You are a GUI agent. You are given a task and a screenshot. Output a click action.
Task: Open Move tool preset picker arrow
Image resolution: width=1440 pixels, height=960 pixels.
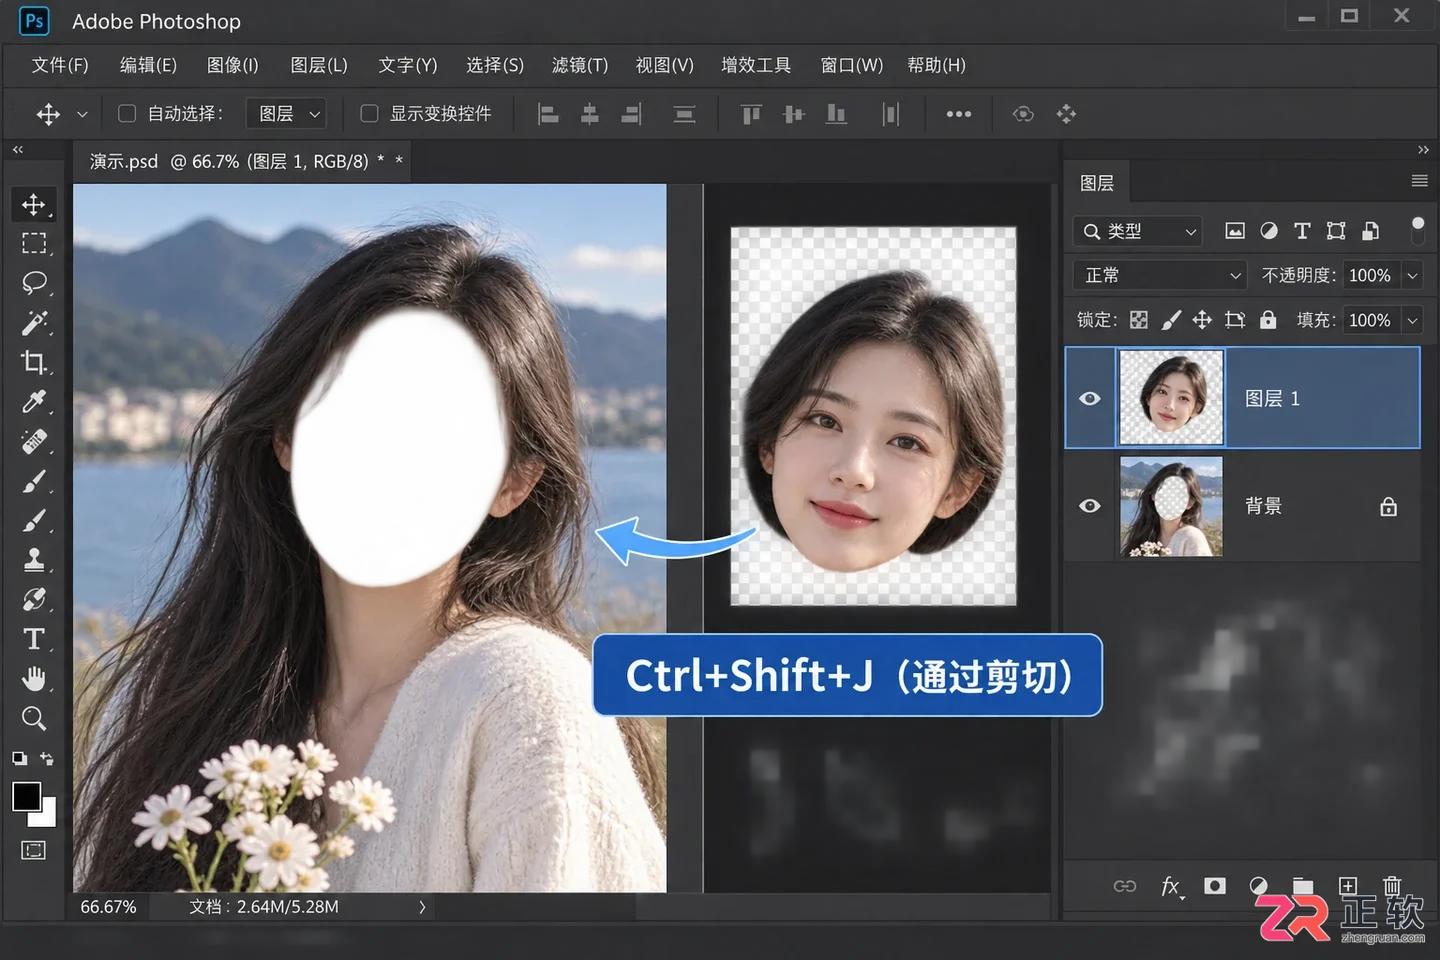tap(82, 114)
